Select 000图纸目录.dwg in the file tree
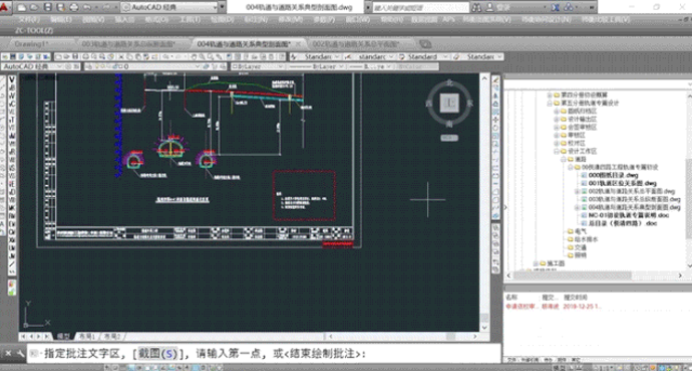This screenshot has width=692, height=372. [613, 175]
